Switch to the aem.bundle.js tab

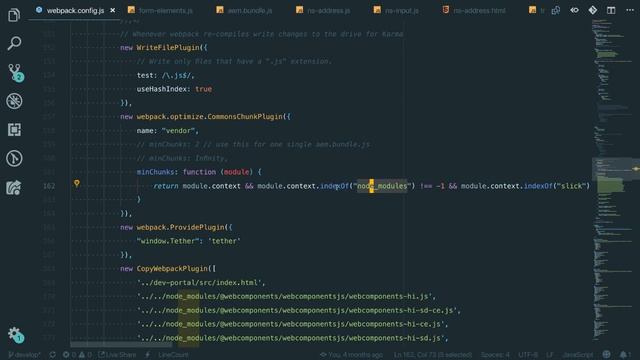[x=244, y=10]
